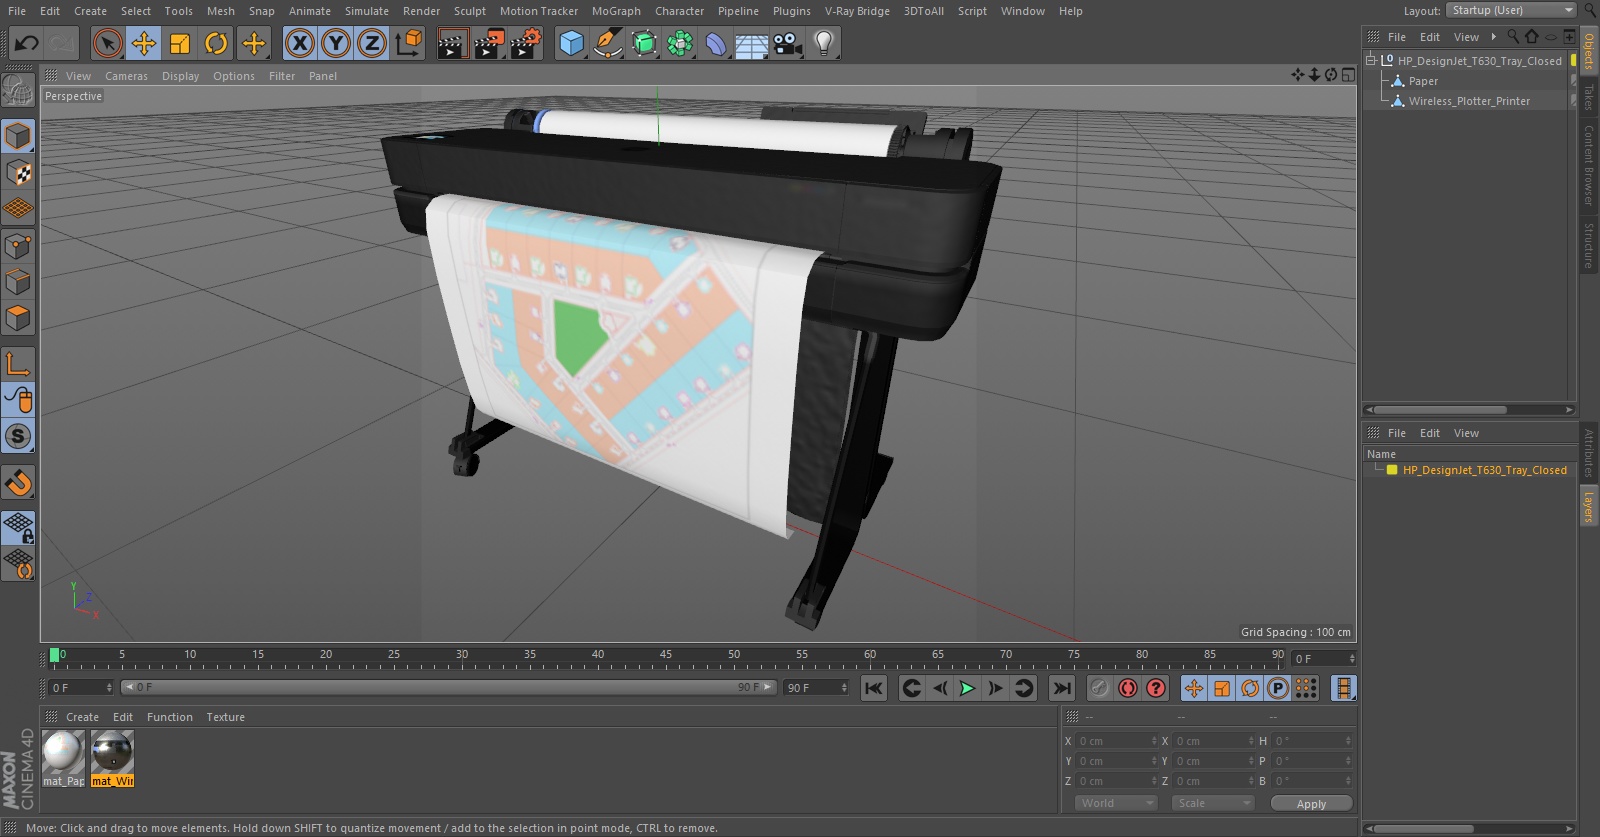Open viewport Display menu

(180, 76)
